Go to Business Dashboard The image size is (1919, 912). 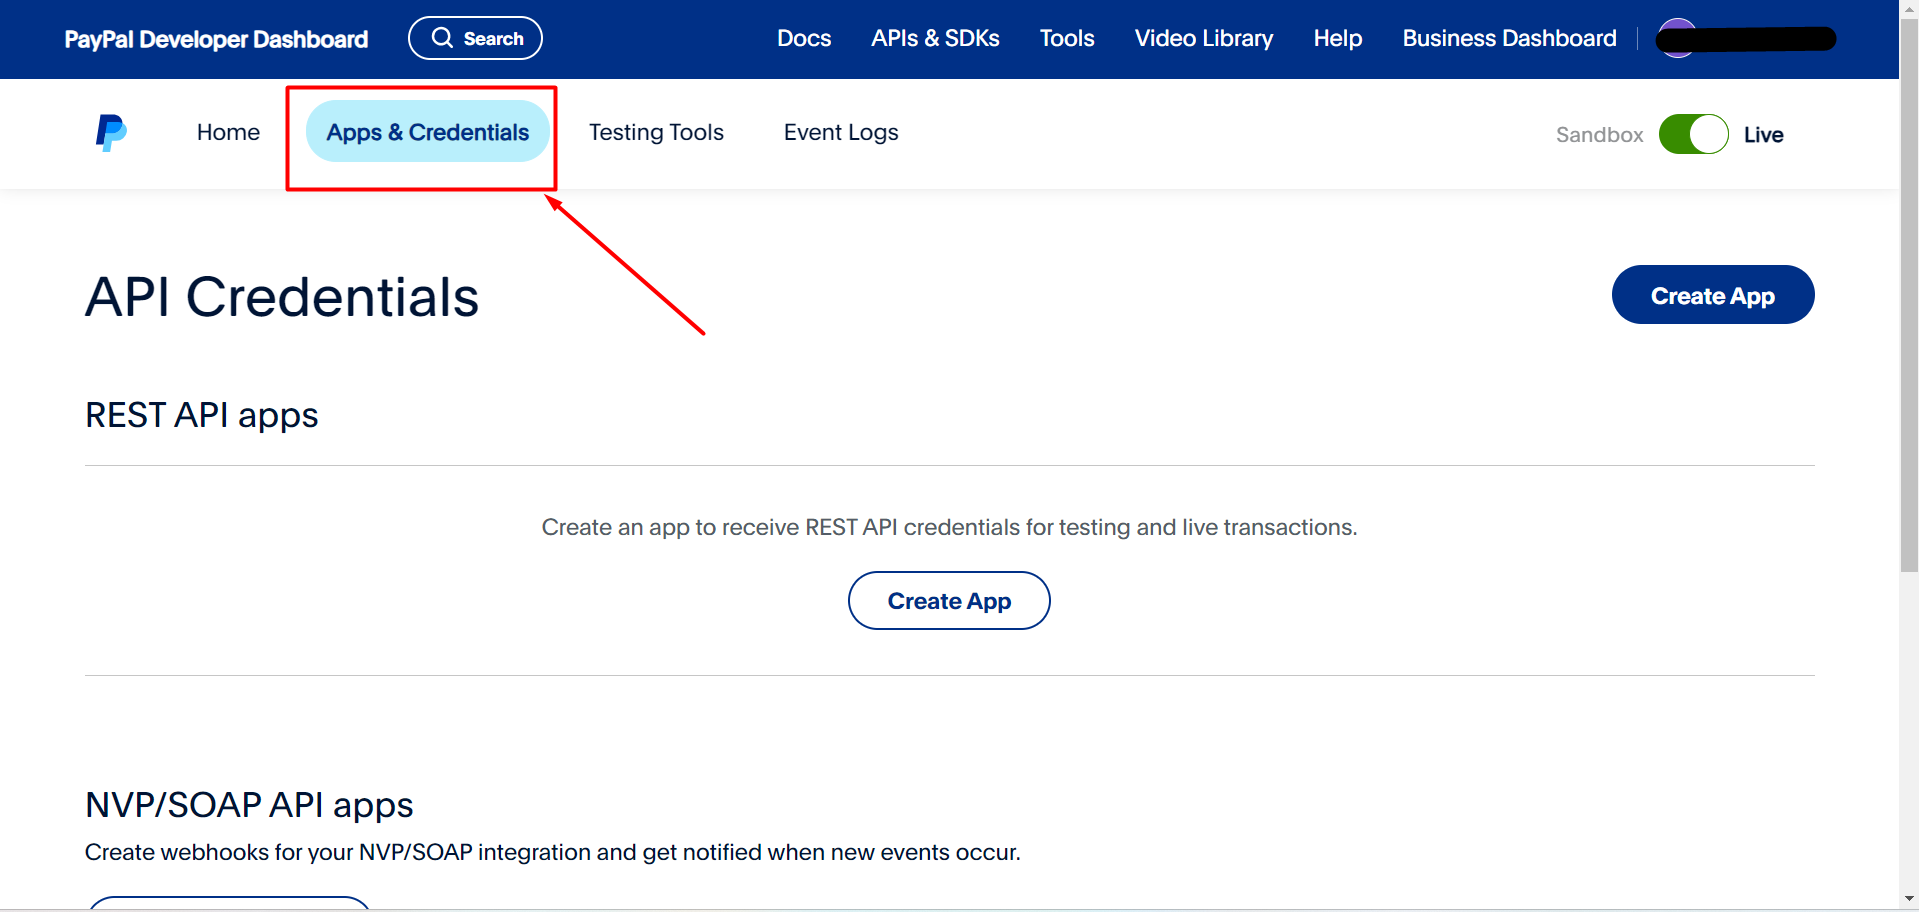coord(1509,38)
